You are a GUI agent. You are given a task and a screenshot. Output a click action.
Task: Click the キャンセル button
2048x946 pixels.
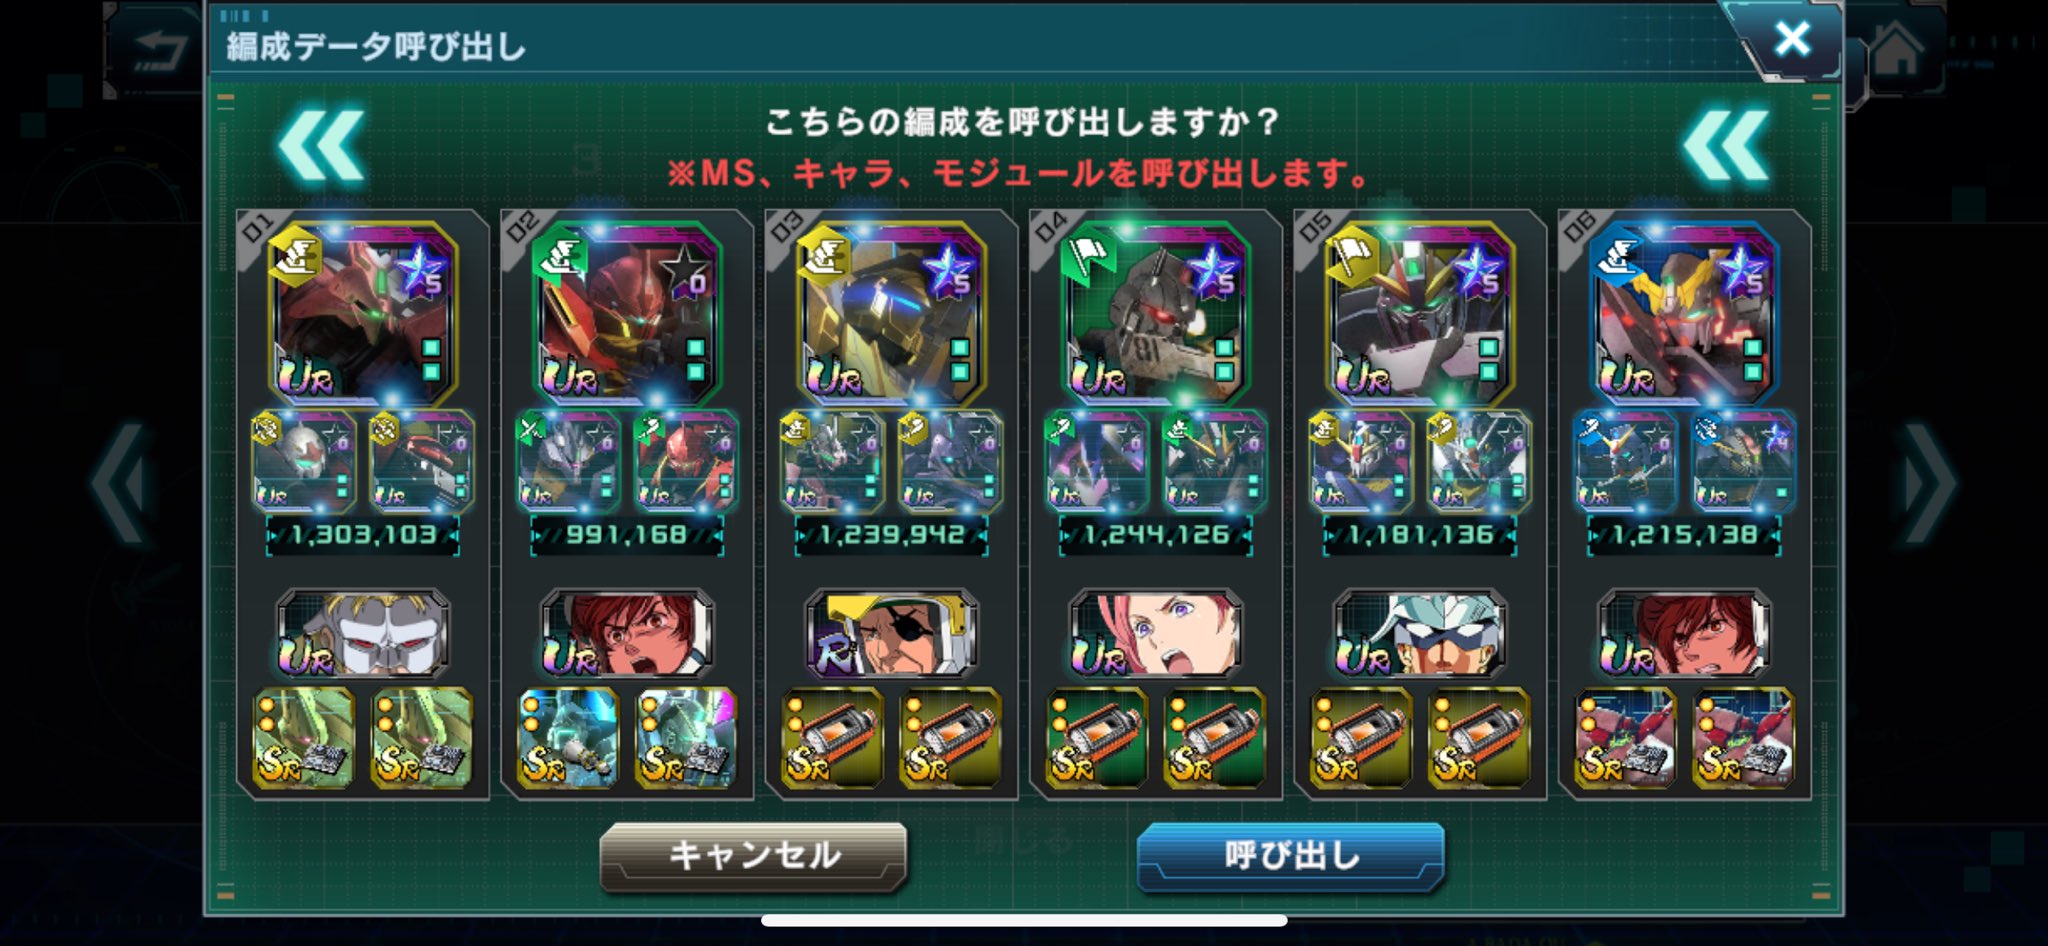pyautogui.click(x=753, y=856)
